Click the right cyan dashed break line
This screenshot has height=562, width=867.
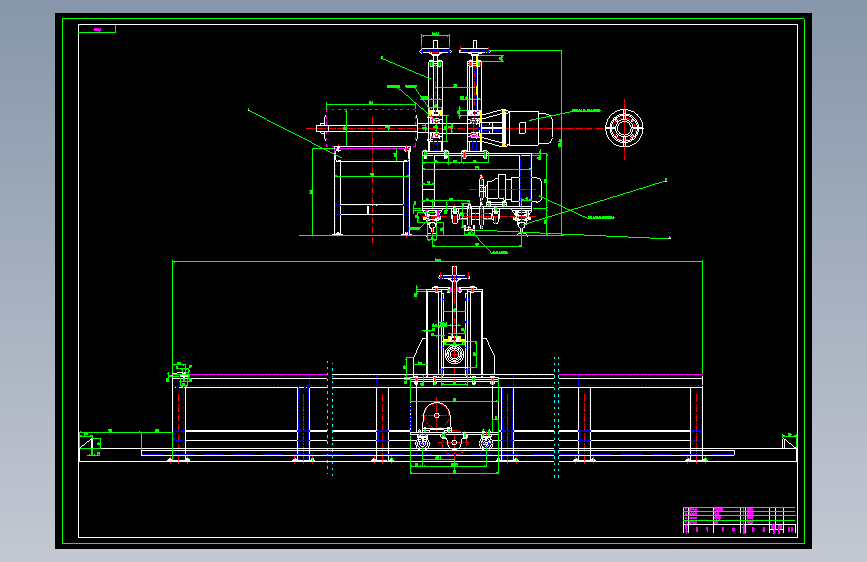tap(556, 417)
